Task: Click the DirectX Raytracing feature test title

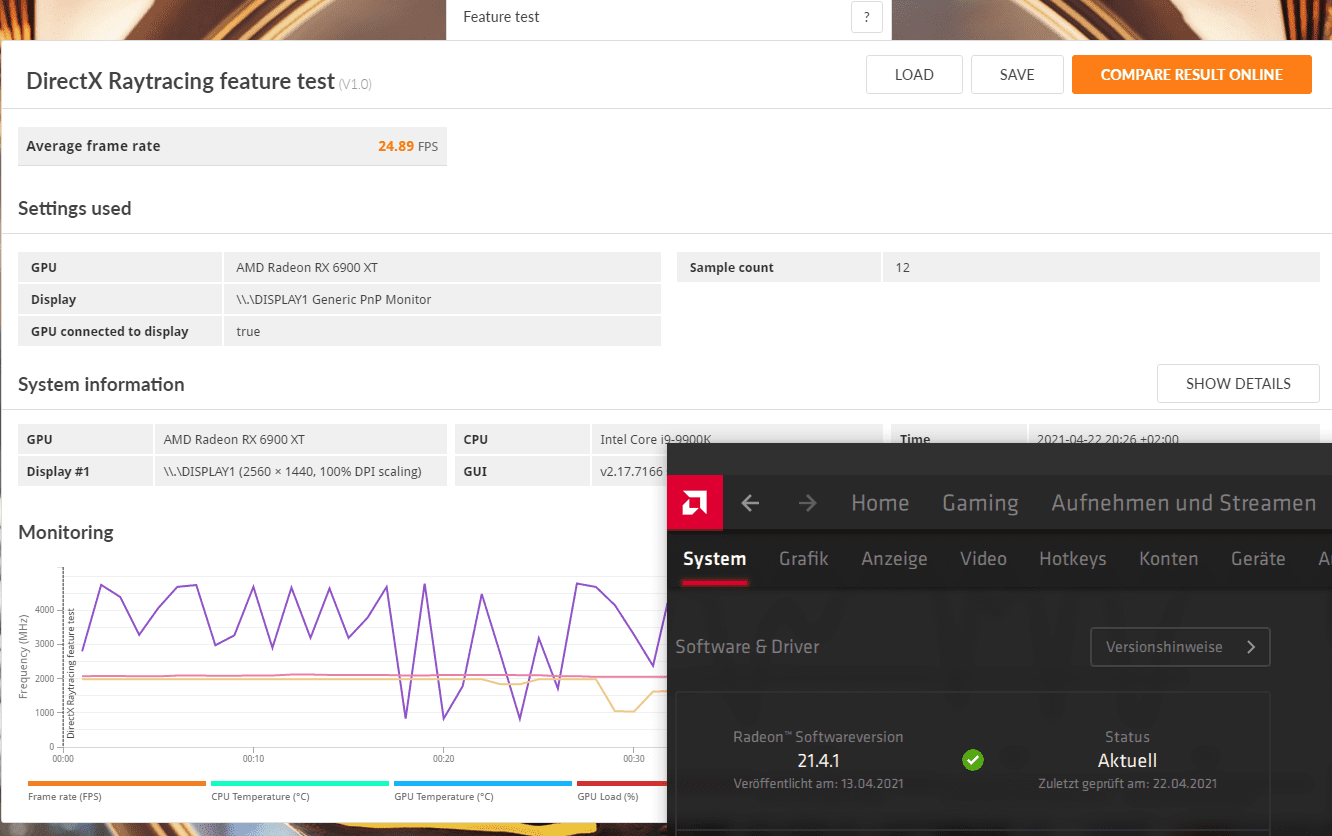Action: point(180,81)
